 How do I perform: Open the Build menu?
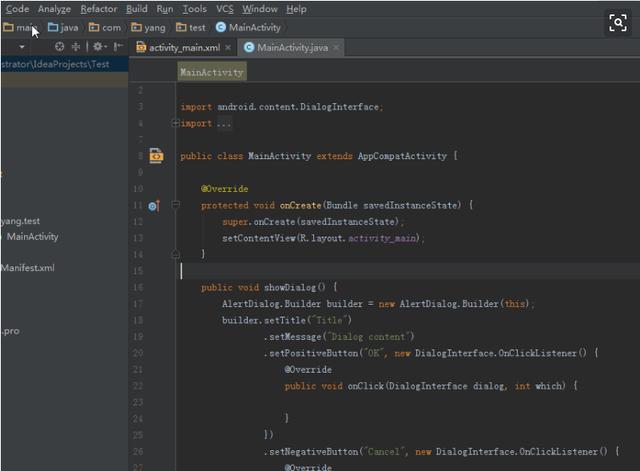tap(137, 9)
